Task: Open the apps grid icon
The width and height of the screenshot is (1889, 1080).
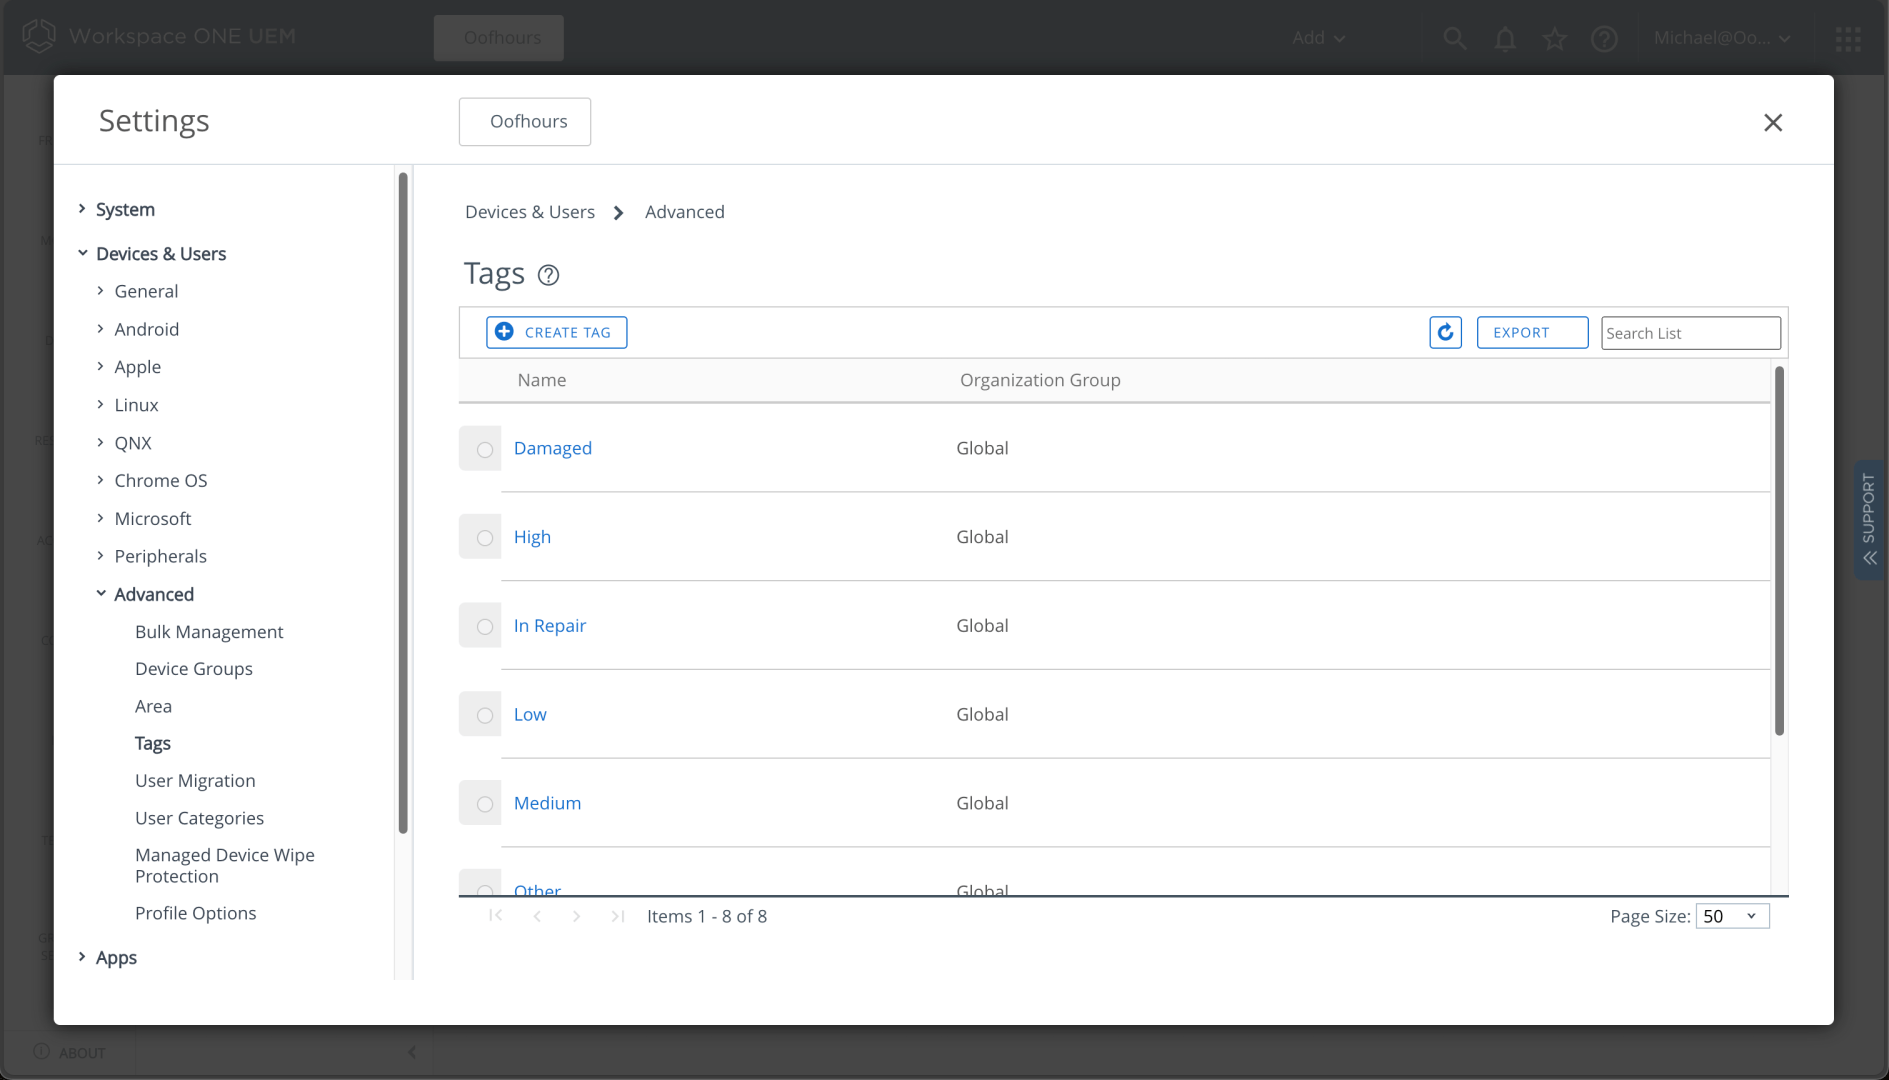Action: coord(1847,38)
